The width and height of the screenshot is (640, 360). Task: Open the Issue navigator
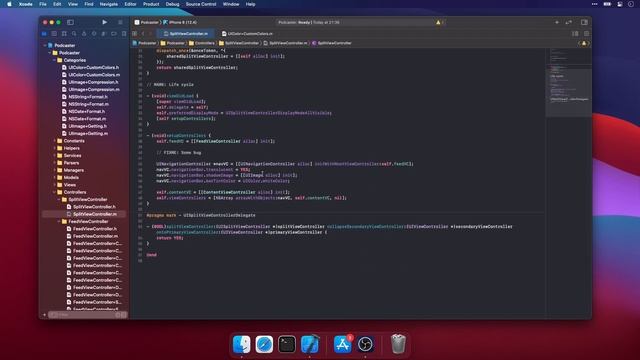(x=84, y=33)
